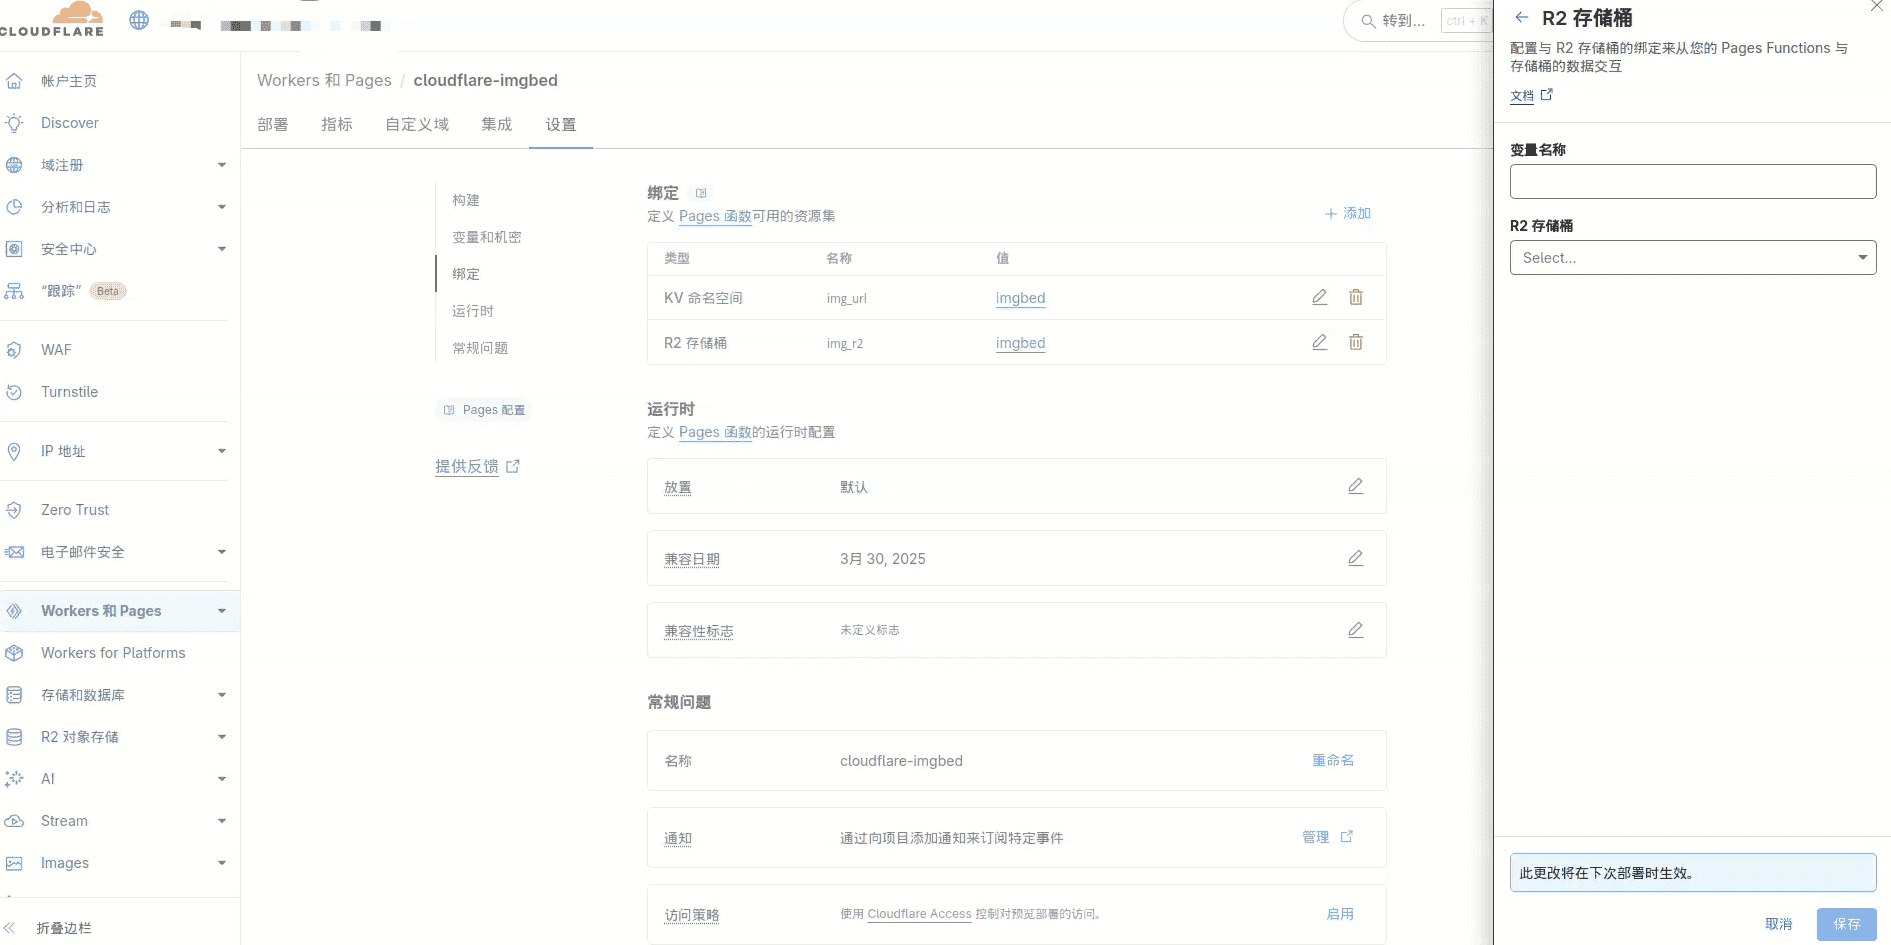Switch to the 指标 tab

coord(337,125)
